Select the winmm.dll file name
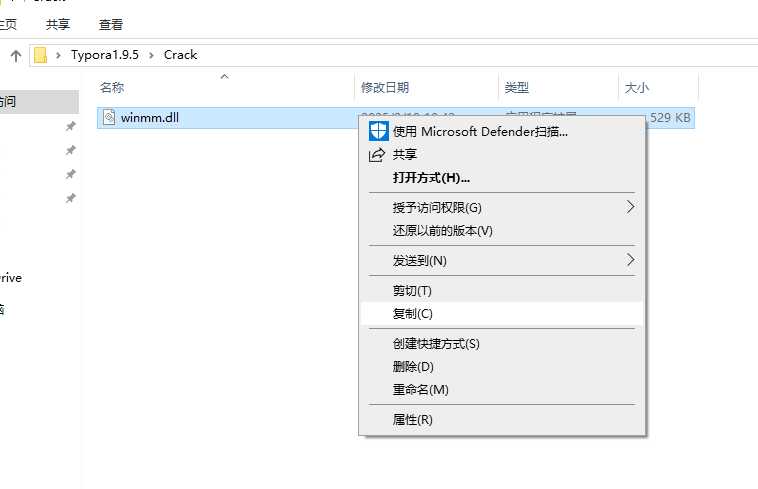The height and width of the screenshot is (489, 758). tap(150, 117)
